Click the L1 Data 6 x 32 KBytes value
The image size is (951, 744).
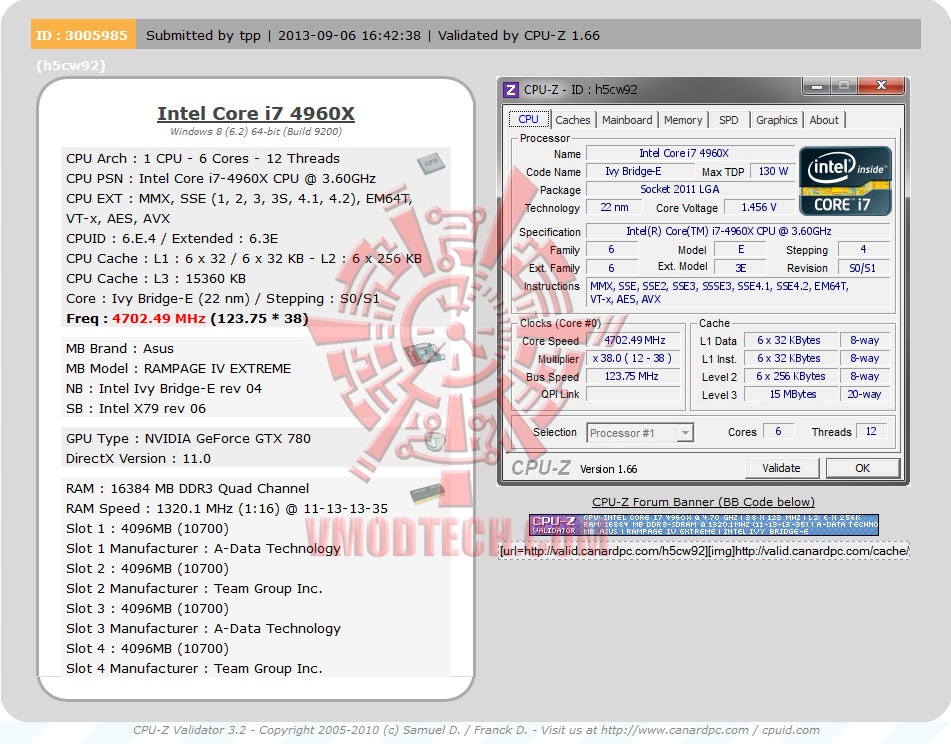point(791,340)
